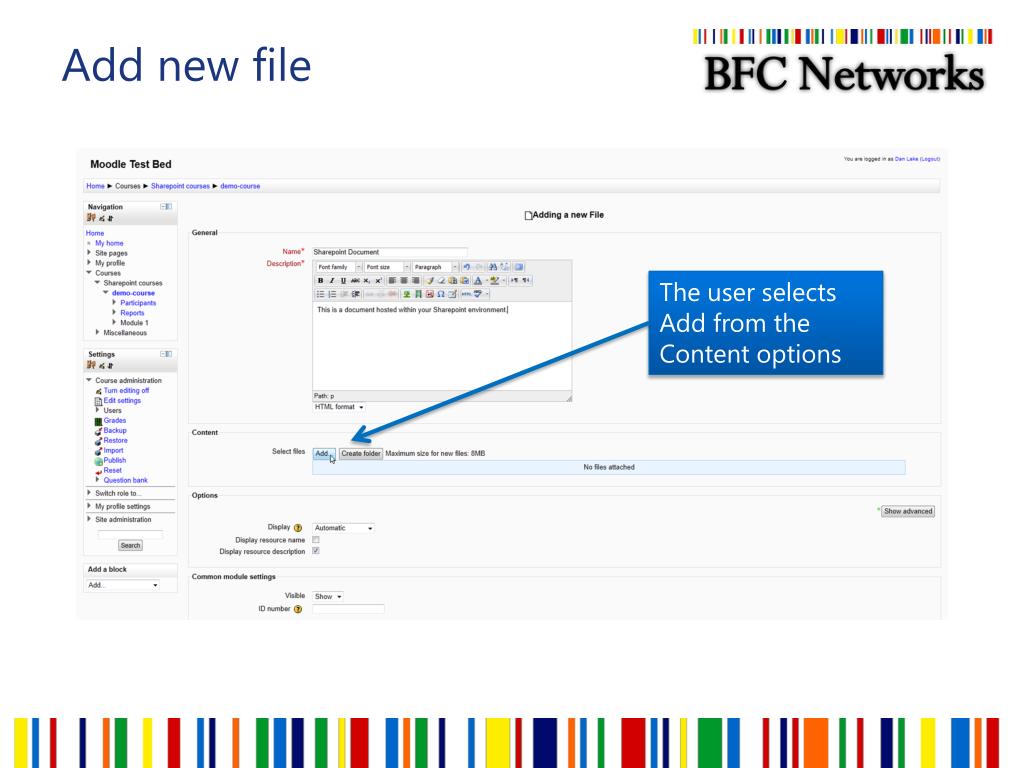The image size is (1024, 768).
Task: Click the clean up messy code brush icon
Action: [x=430, y=281]
